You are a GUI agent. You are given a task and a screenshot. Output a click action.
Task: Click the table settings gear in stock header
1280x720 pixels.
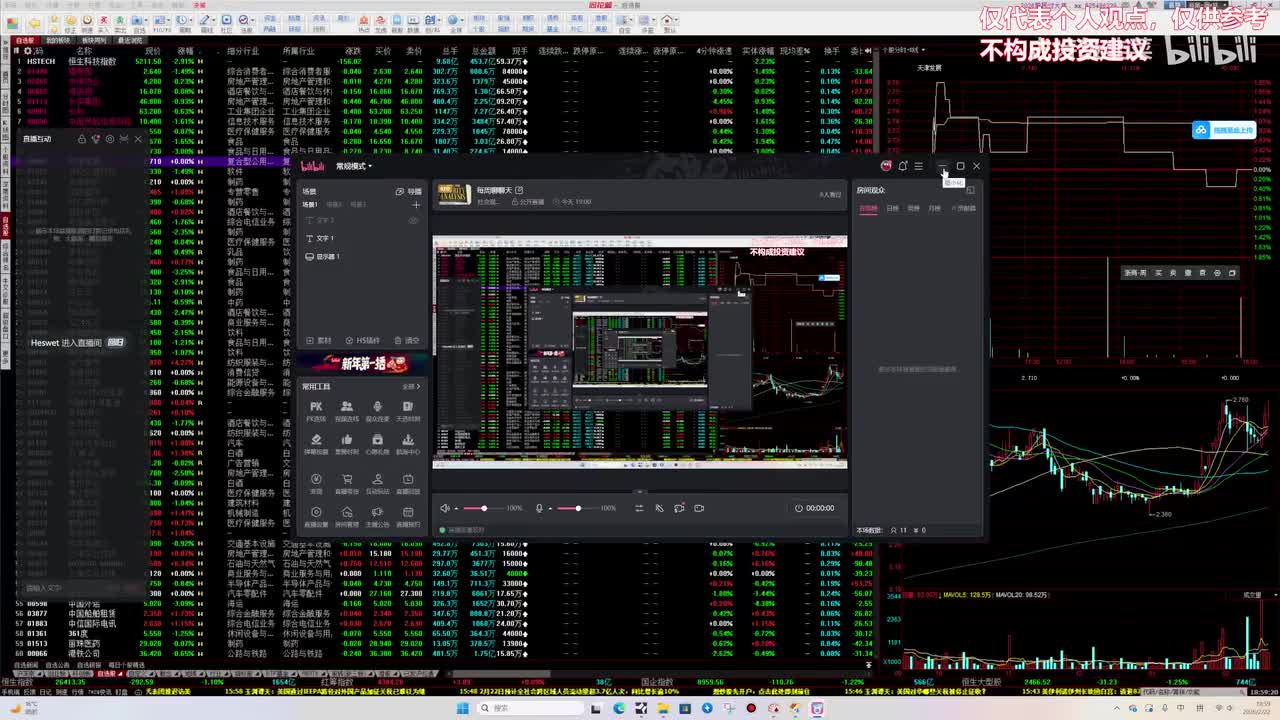(27, 51)
